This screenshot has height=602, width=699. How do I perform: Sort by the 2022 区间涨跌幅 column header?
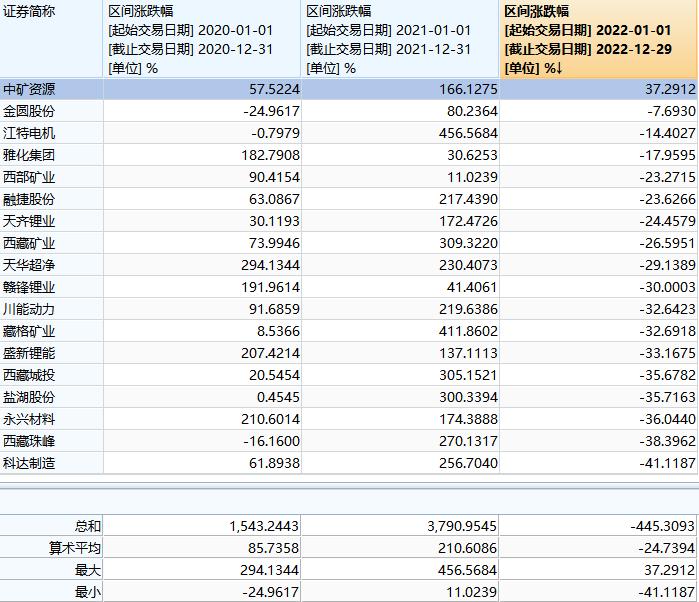599,39
